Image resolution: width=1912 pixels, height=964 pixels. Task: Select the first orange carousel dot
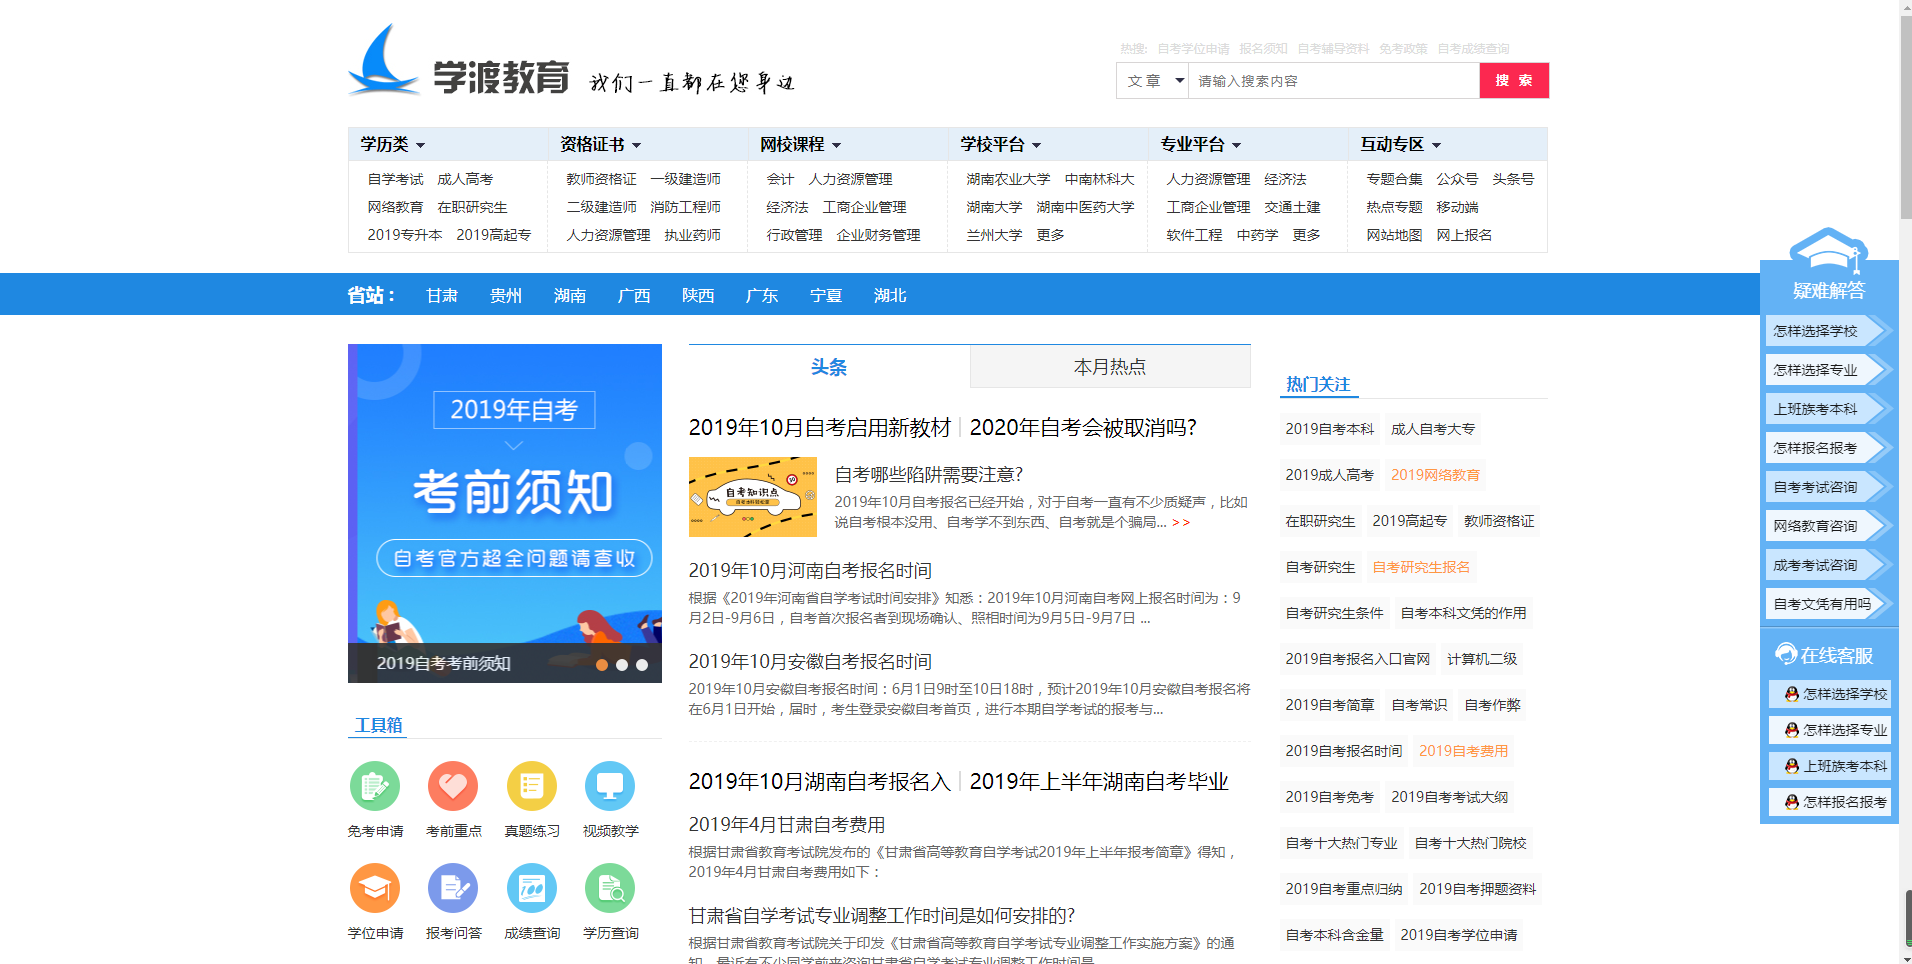(602, 665)
